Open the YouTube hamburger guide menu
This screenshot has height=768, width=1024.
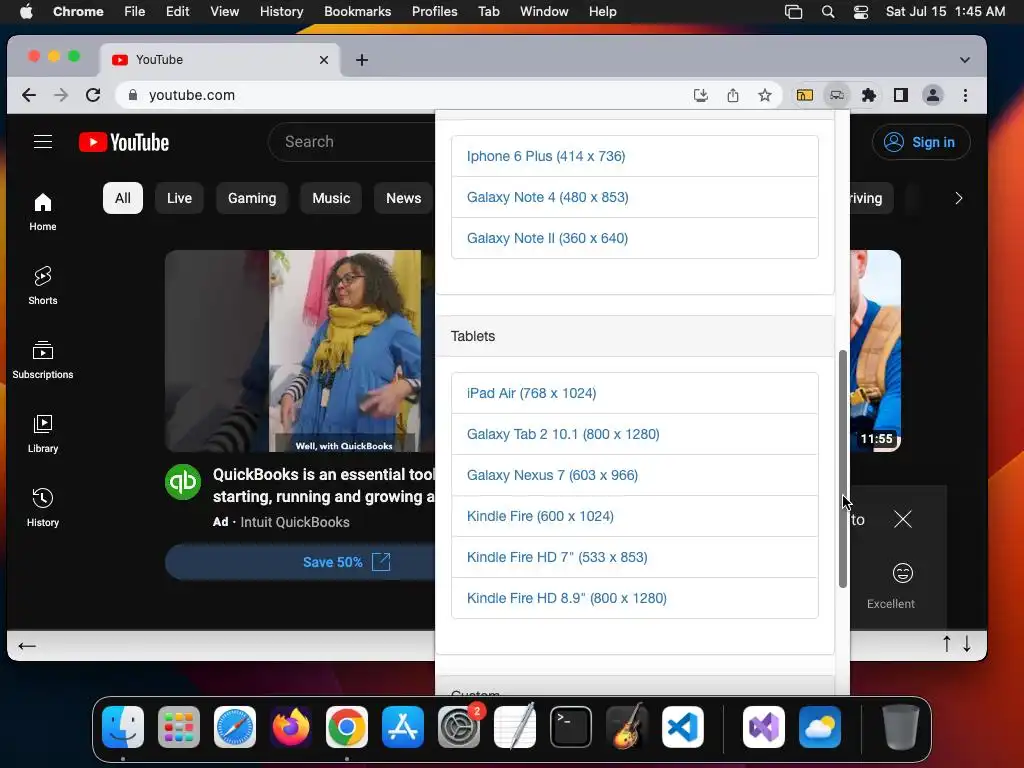43,142
